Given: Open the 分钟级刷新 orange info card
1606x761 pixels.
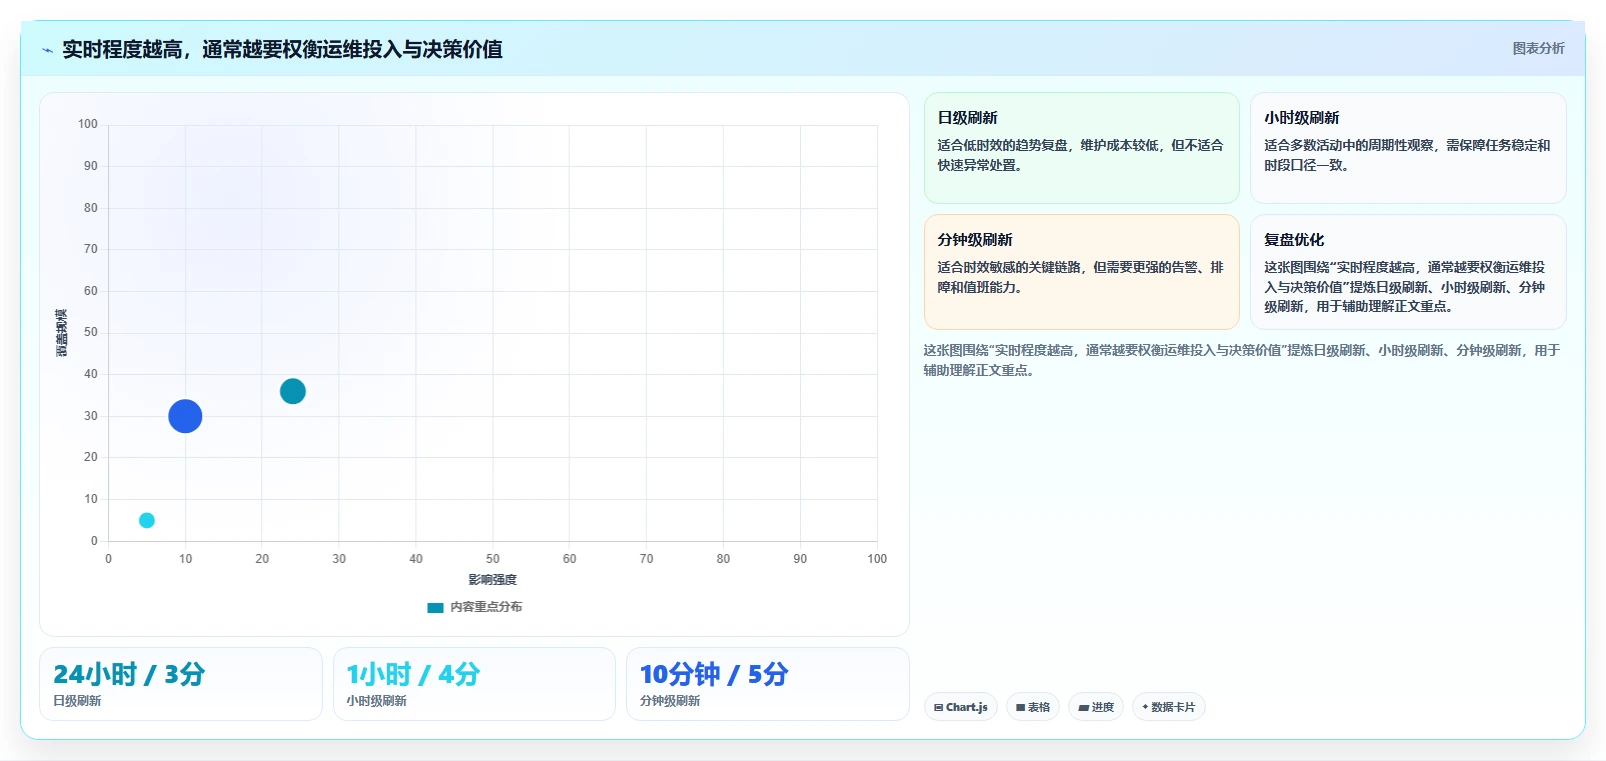Looking at the screenshot, I should pyautogui.click(x=1082, y=272).
